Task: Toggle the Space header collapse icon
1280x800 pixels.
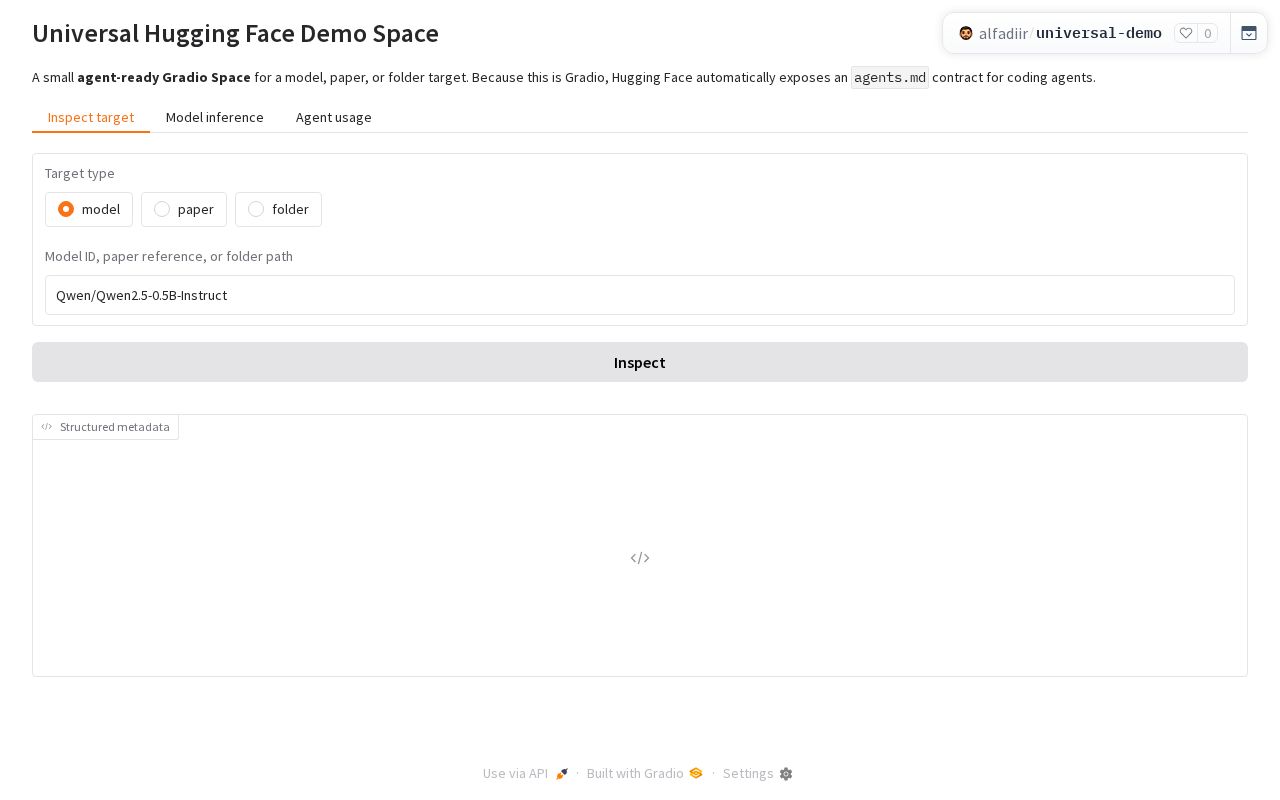Action: [x=1249, y=33]
